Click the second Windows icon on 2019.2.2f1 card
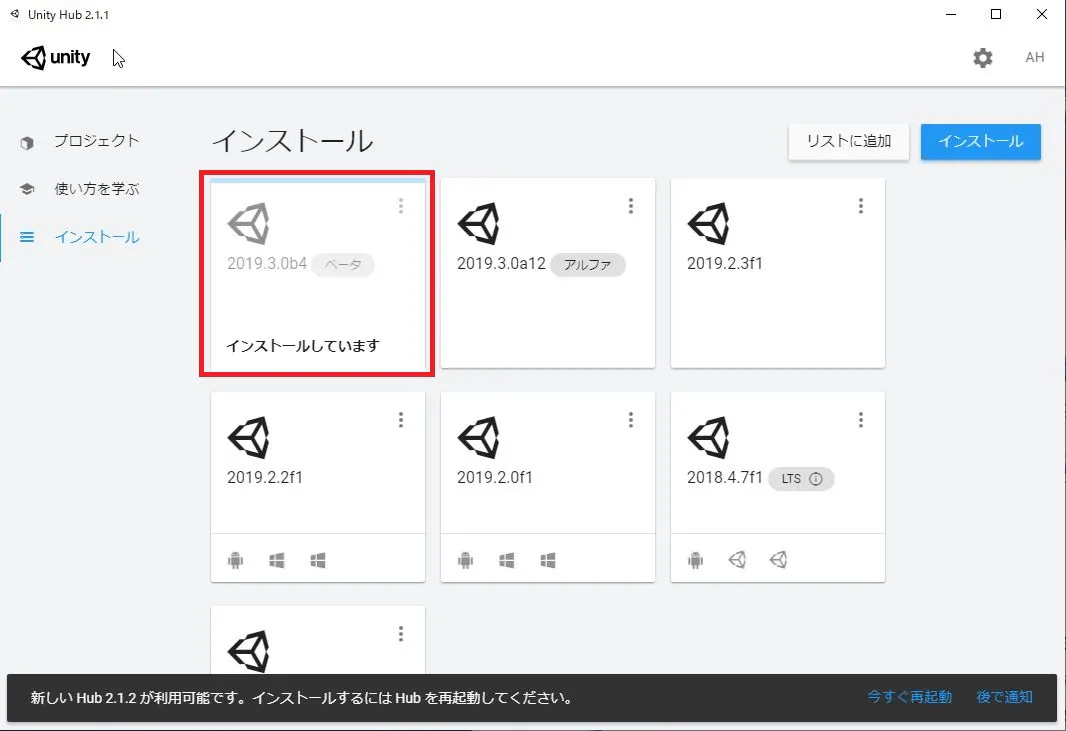 pyautogui.click(x=317, y=560)
